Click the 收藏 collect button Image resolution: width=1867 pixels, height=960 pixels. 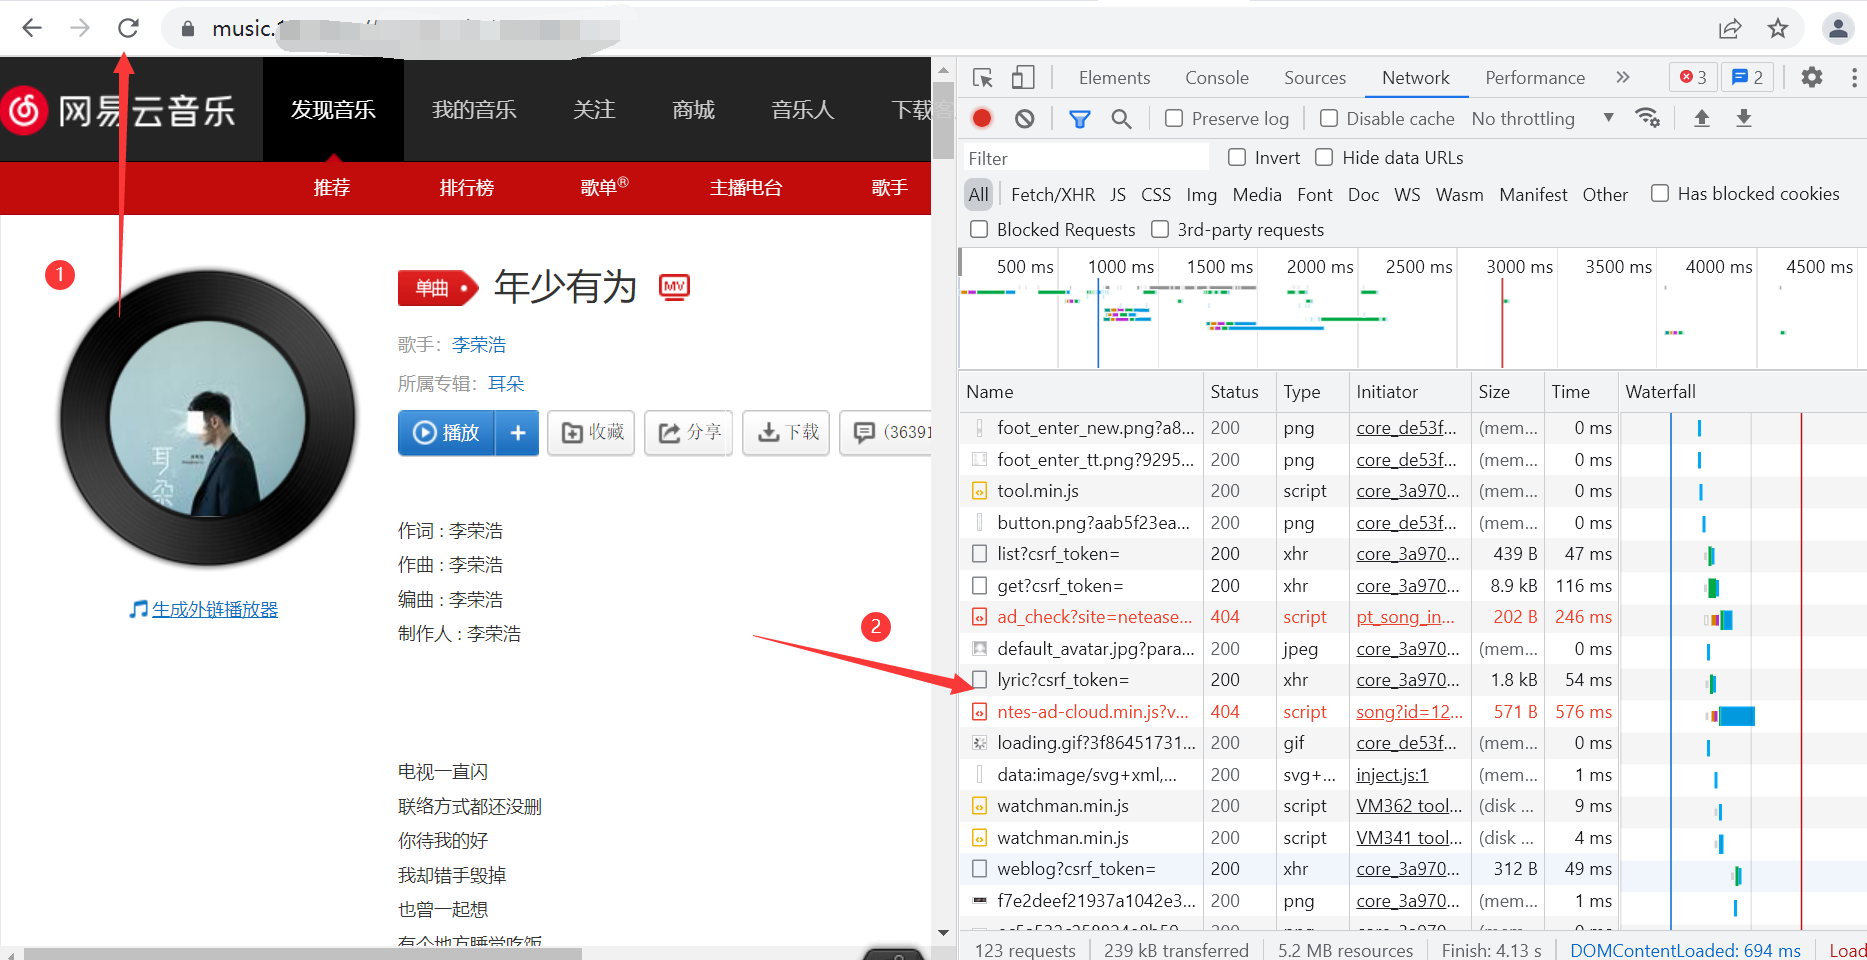coord(591,432)
